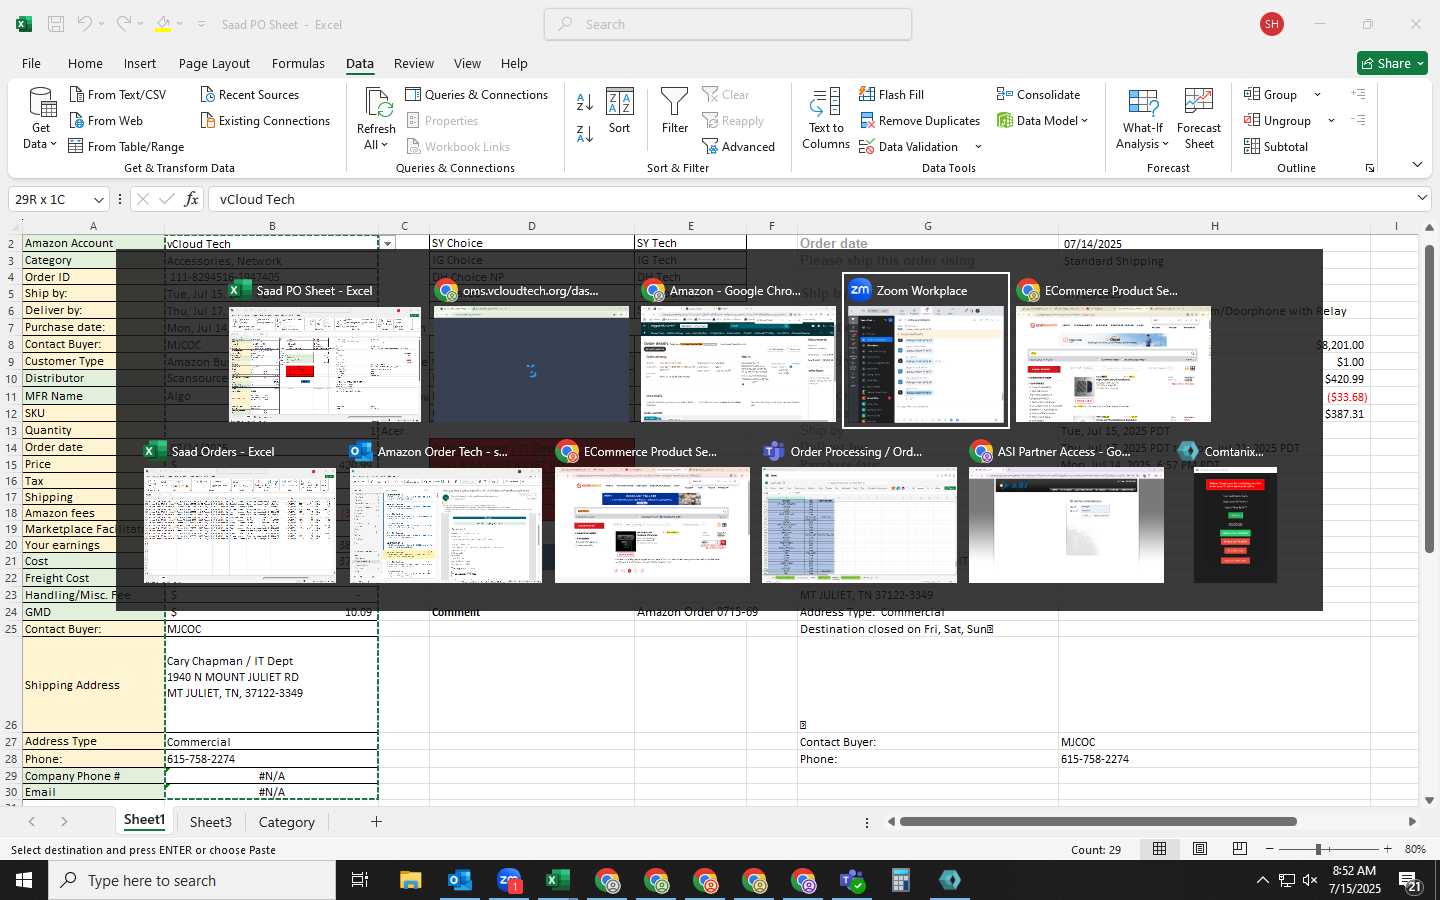This screenshot has width=1440, height=900.
Task: Open the Name Box dropdown
Action: coord(98,200)
